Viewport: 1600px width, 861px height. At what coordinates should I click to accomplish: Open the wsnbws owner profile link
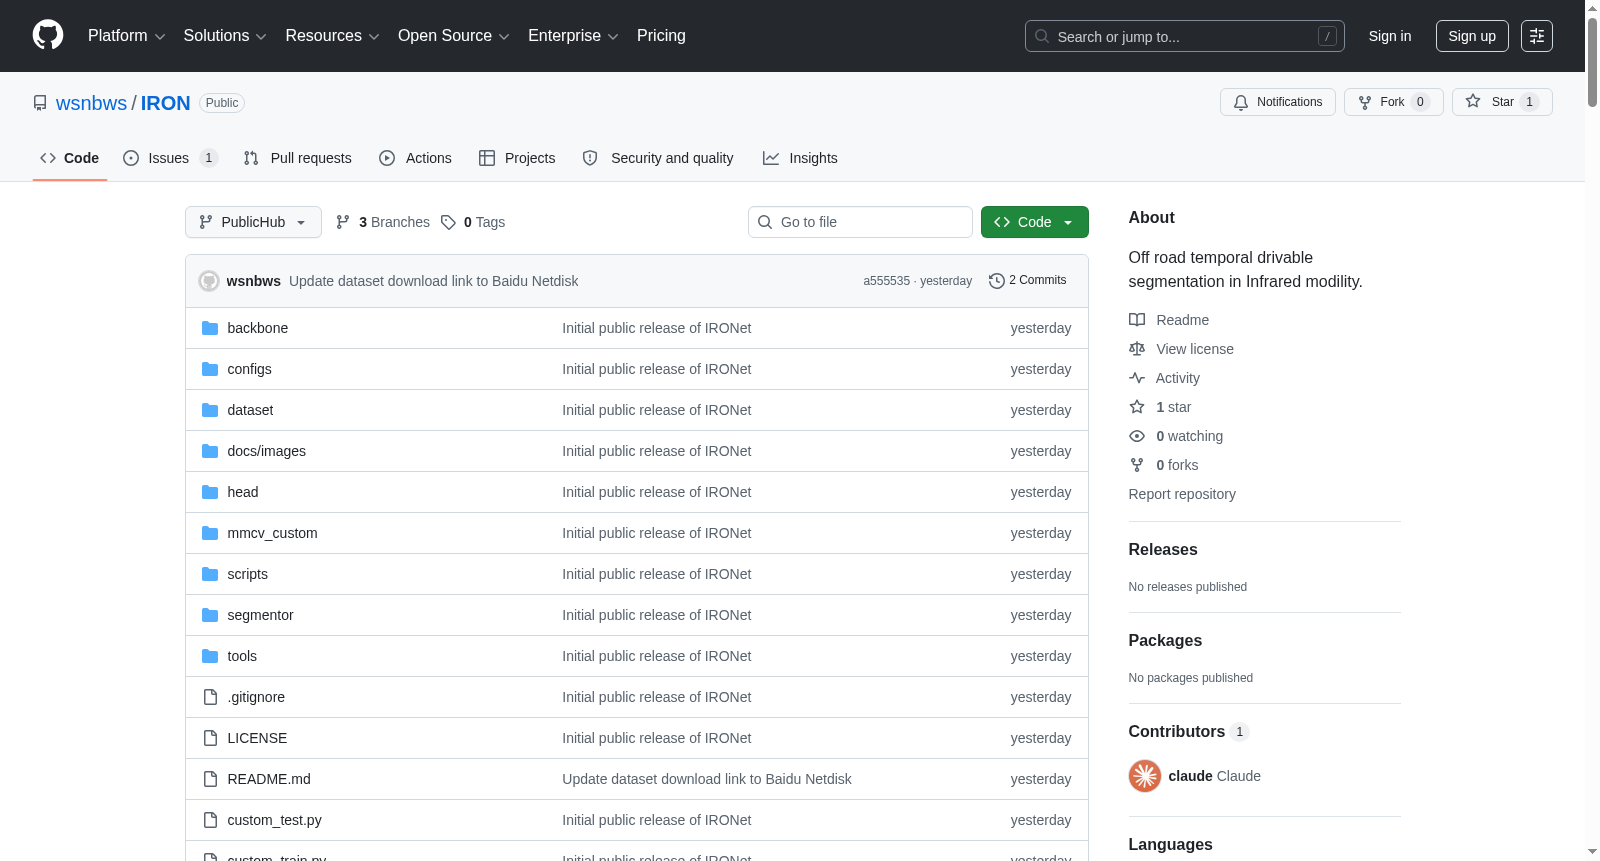[91, 103]
